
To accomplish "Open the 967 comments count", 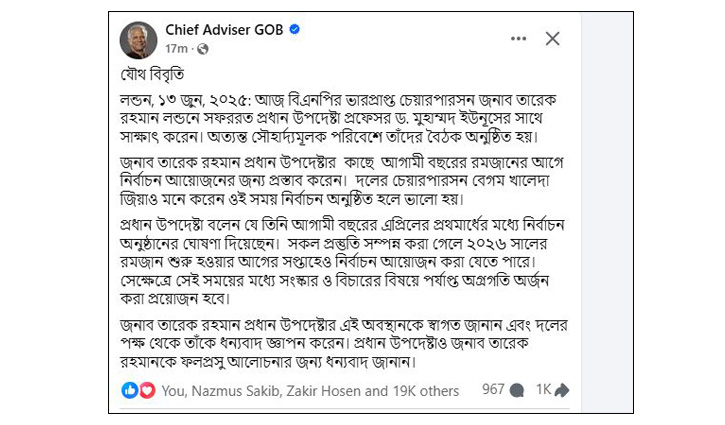I will [x=494, y=390].
